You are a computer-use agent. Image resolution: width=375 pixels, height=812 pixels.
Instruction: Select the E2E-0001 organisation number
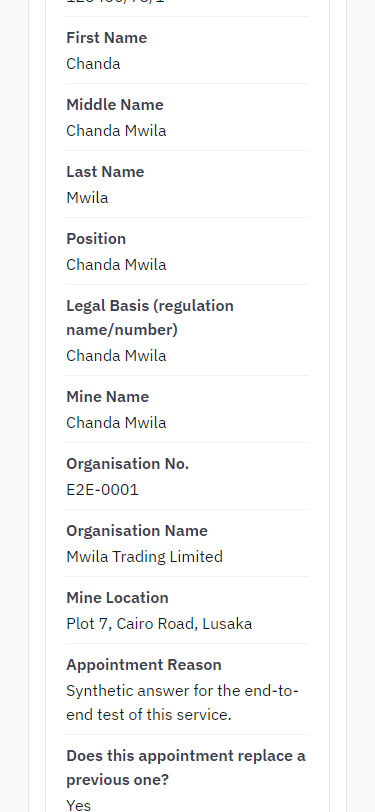tap(103, 489)
